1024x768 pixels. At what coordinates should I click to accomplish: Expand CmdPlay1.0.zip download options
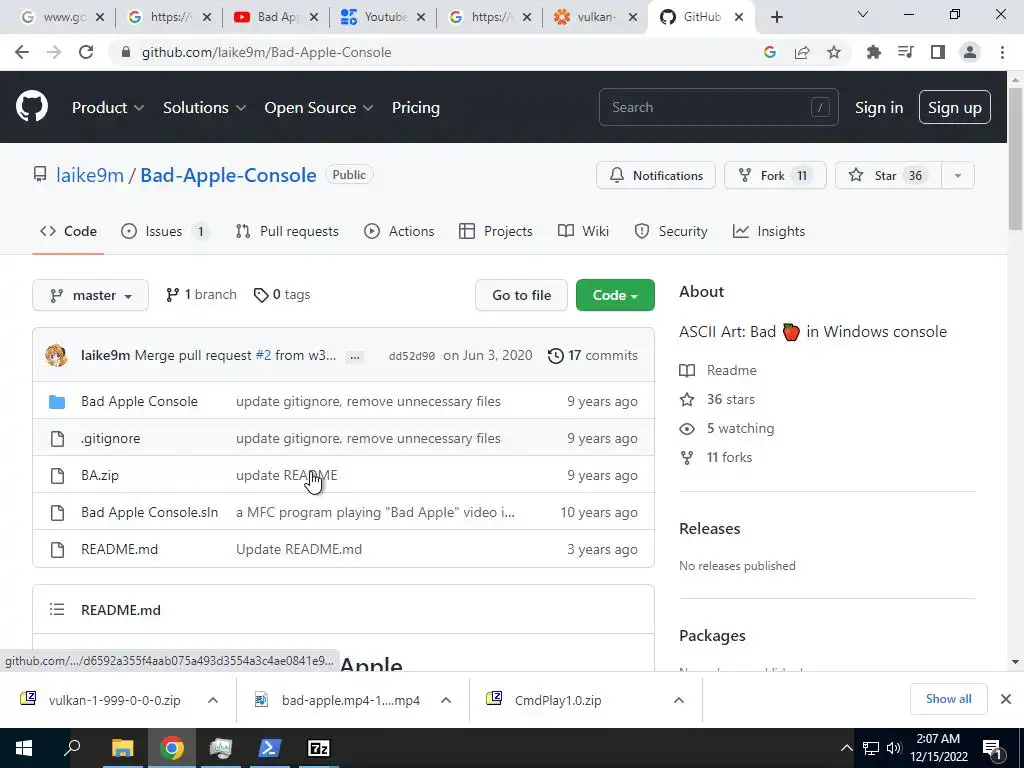(679, 700)
